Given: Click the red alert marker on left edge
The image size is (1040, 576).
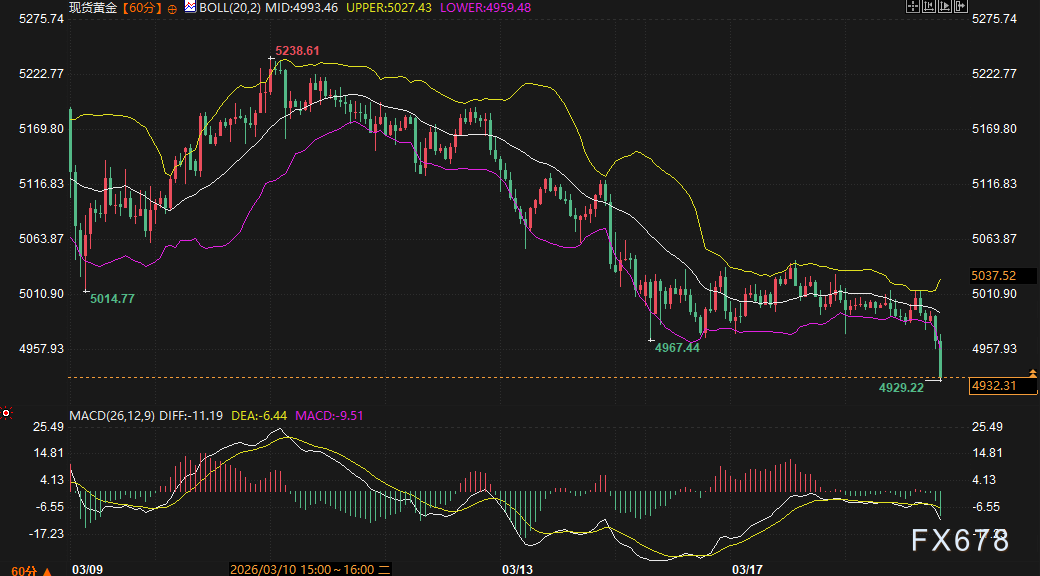Looking at the screenshot, I should coord(5,412).
